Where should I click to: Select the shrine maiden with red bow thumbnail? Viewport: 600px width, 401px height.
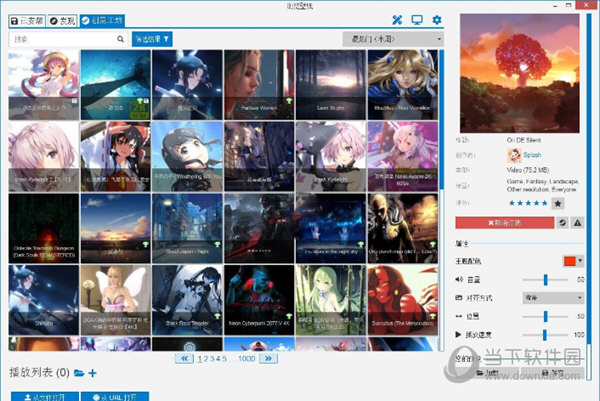[116, 156]
